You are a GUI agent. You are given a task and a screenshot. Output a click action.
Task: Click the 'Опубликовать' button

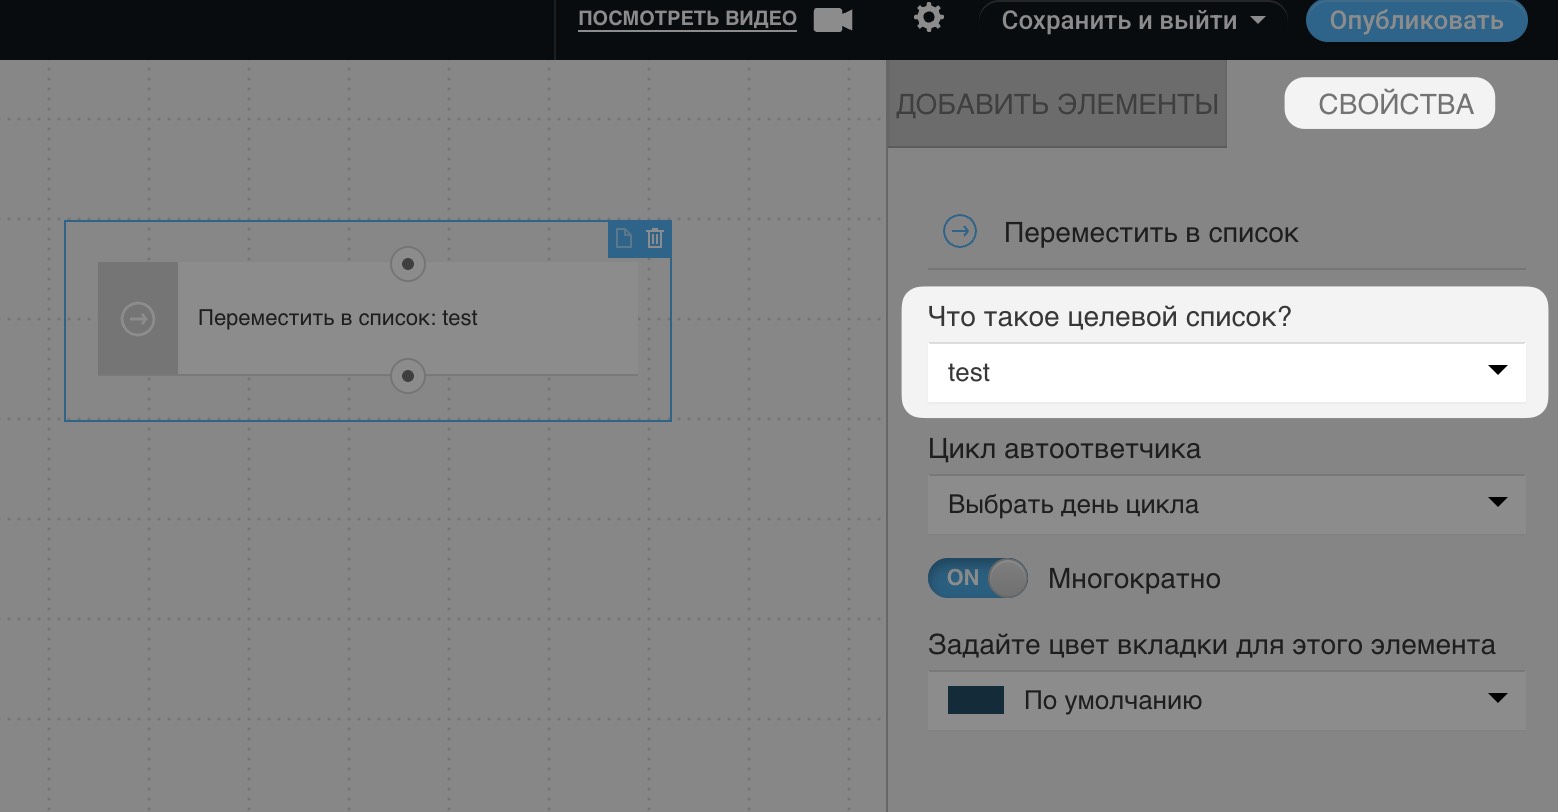[1417, 21]
